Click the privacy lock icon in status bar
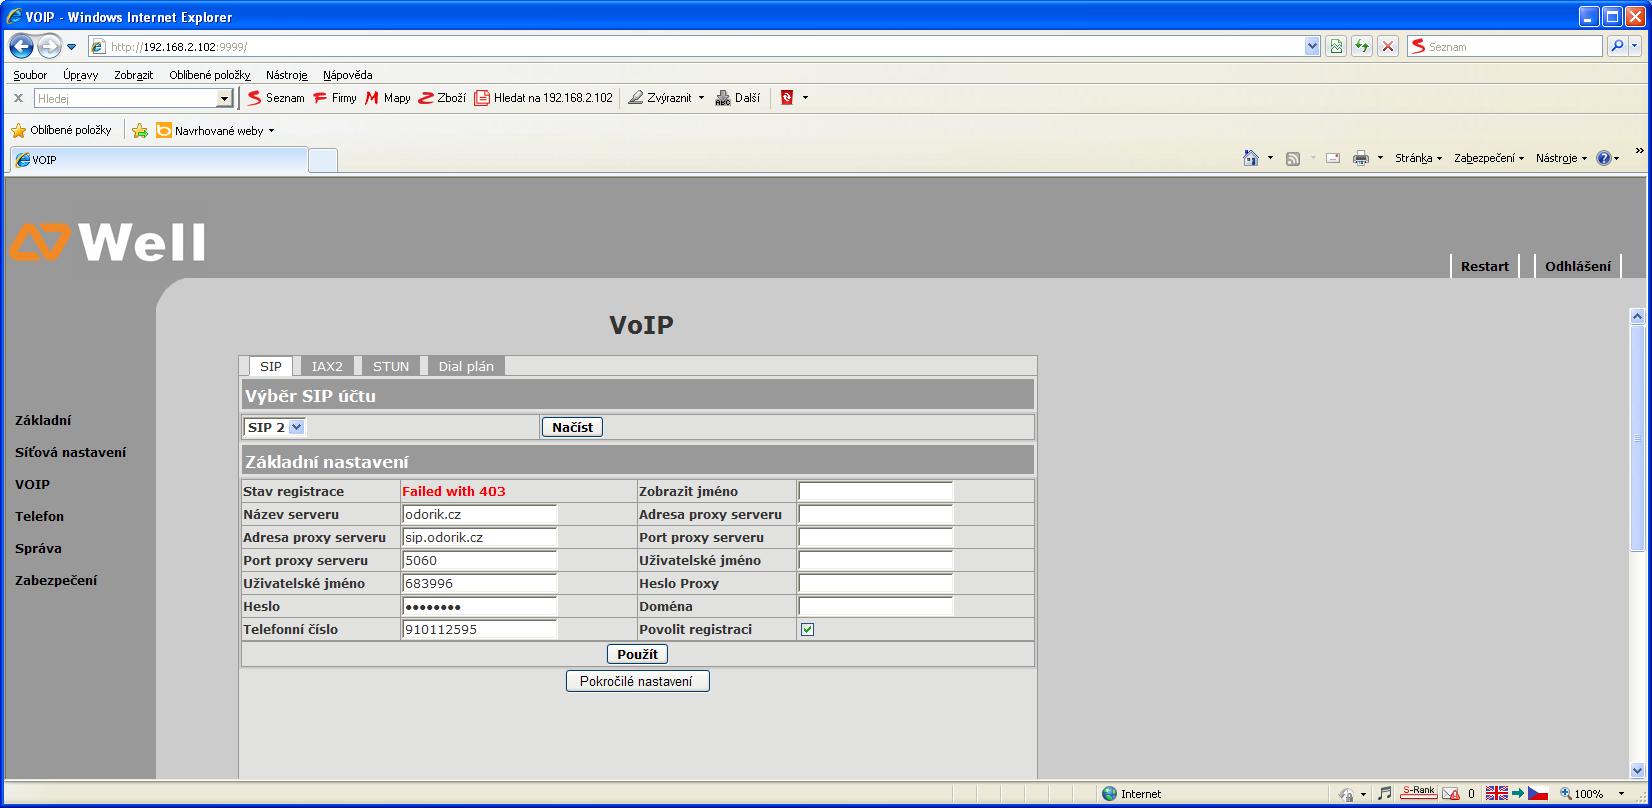1652x808 pixels. click(1348, 794)
